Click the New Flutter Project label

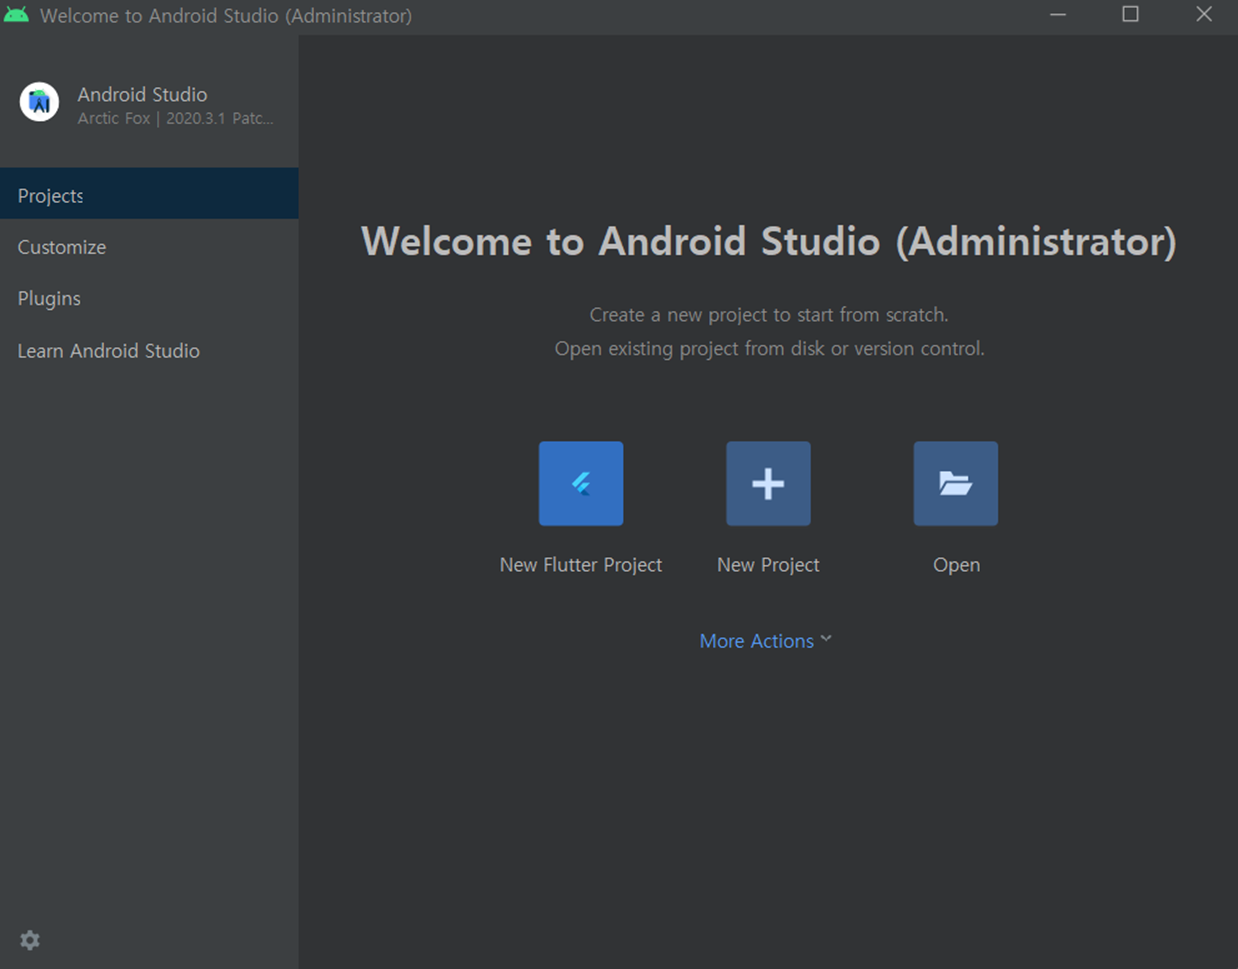coord(581,565)
